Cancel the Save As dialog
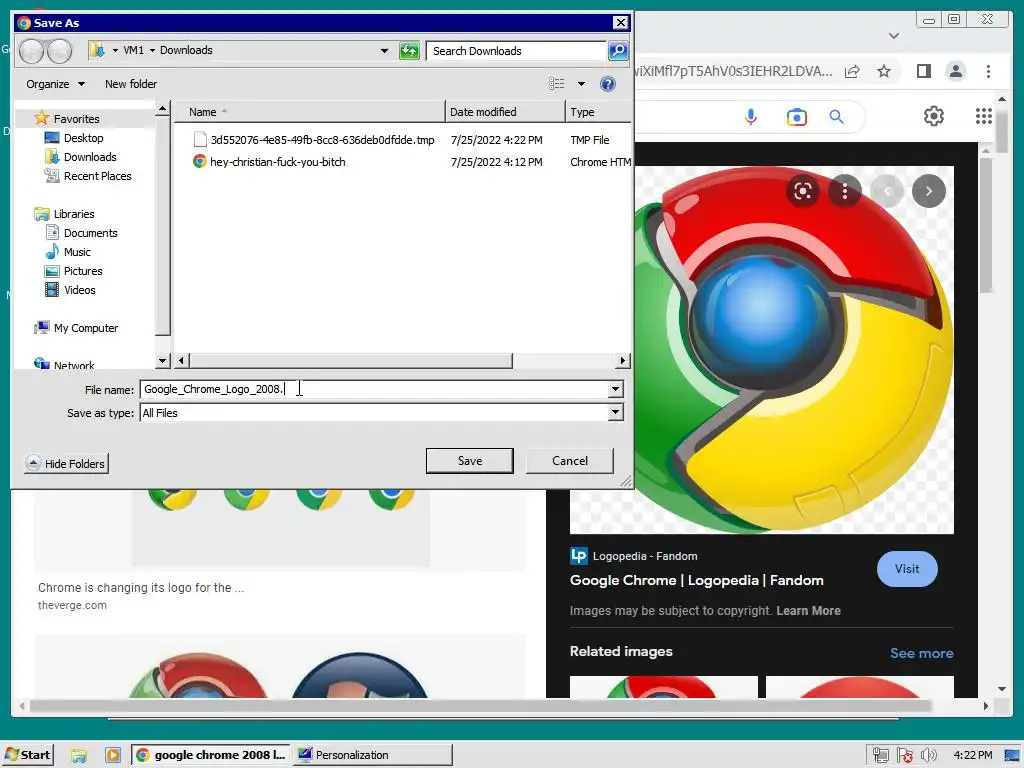1024x768 pixels. pyautogui.click(x=569, y=461)
